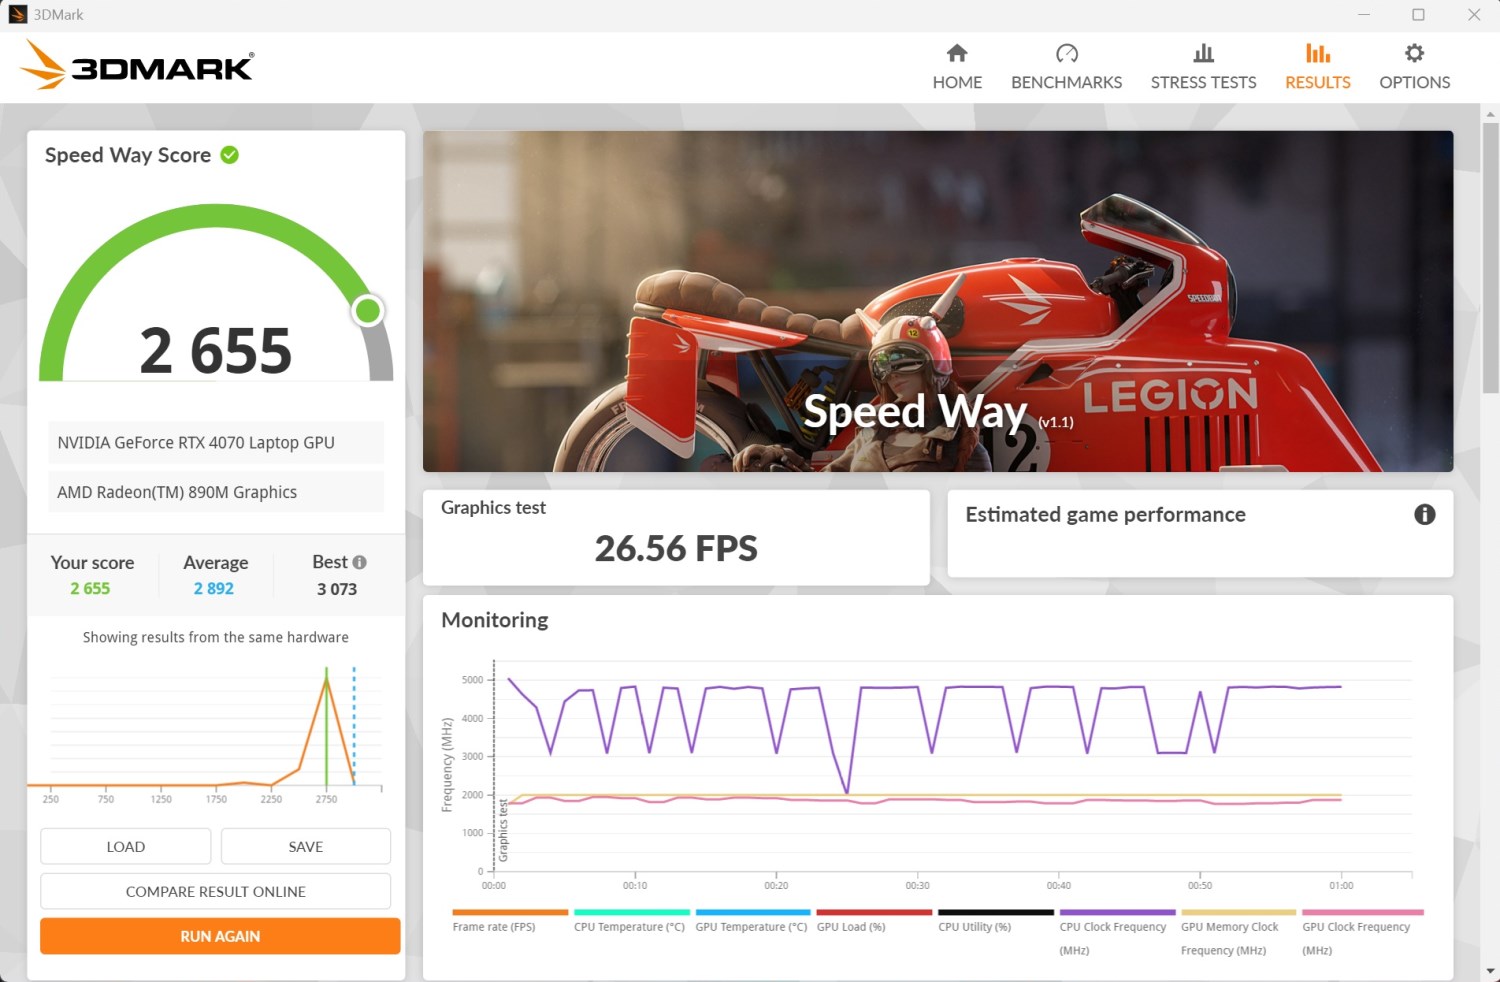The width and height of the screenshot is (1500, 982).
Task: Click the Your score value 2 655
Action: point(90,589)
